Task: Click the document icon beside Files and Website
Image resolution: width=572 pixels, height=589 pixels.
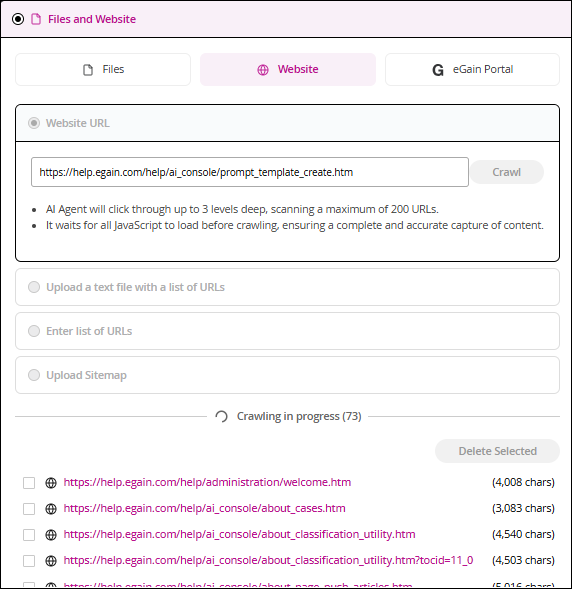Action: [36, 19]
